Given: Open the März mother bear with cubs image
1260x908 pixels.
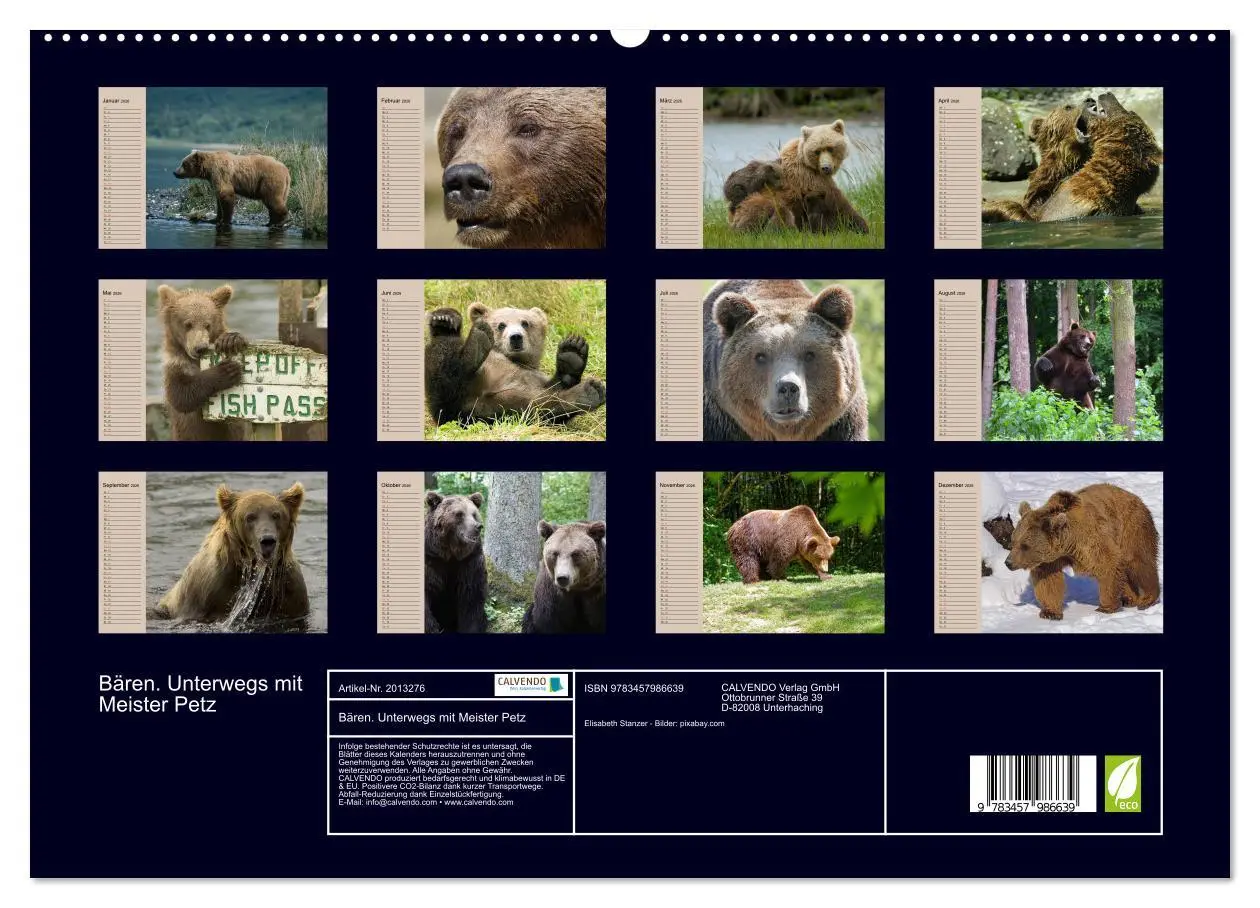Looking at the screenshot, I should click(794, 168).
